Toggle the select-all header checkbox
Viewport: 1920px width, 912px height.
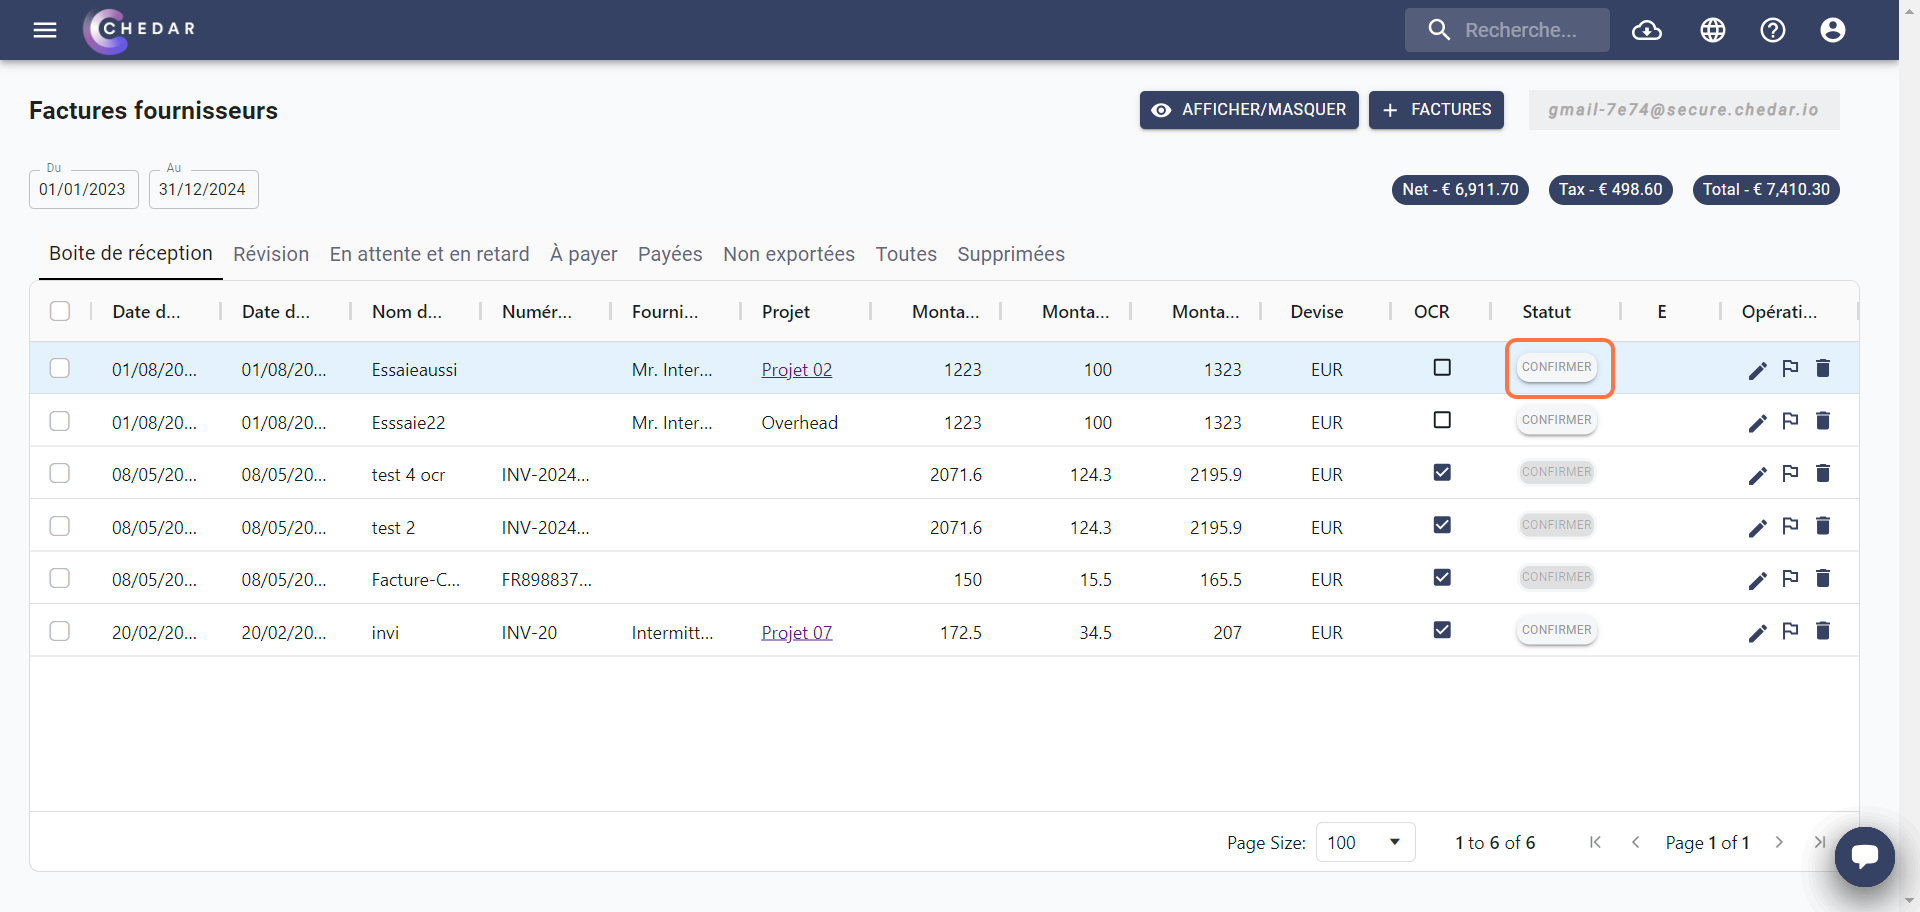tap(60, 311)
